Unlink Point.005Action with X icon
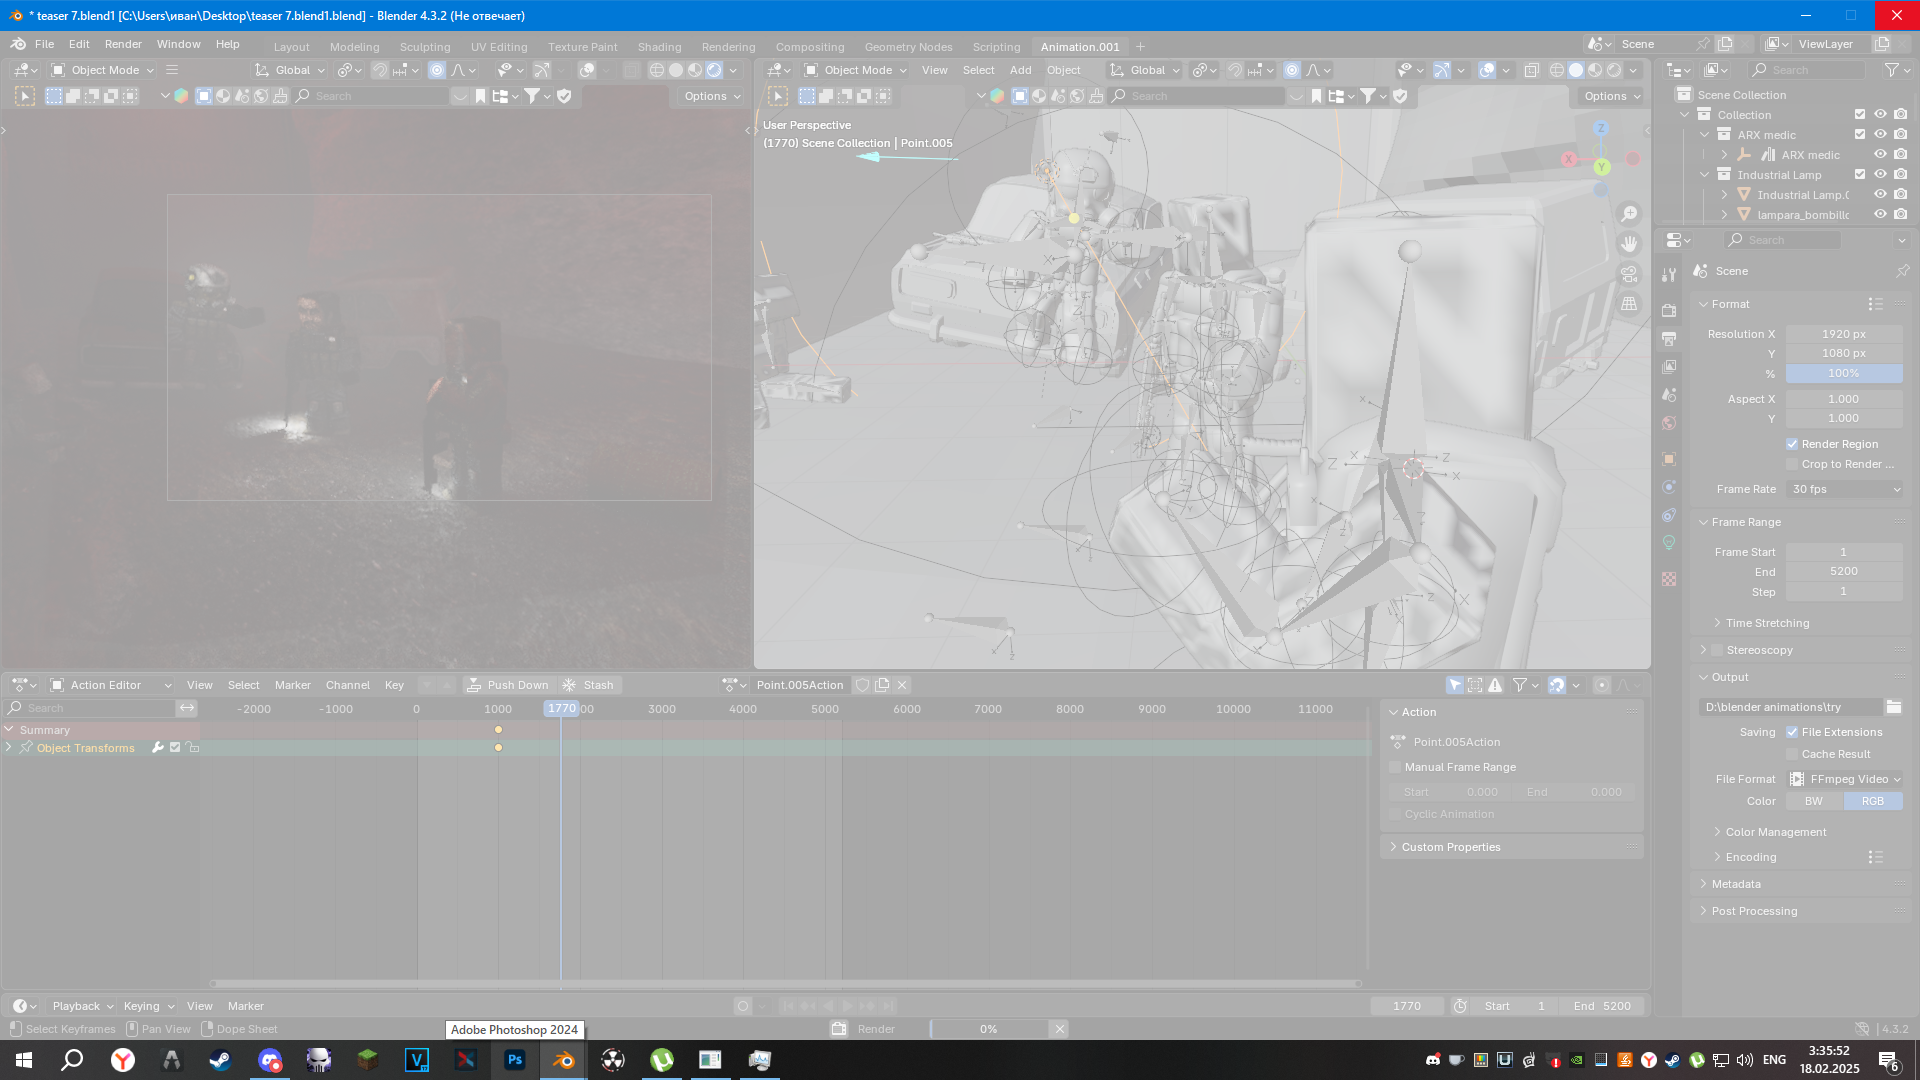The width and height of the screenshot is (1920, 1080). [902, 685]
